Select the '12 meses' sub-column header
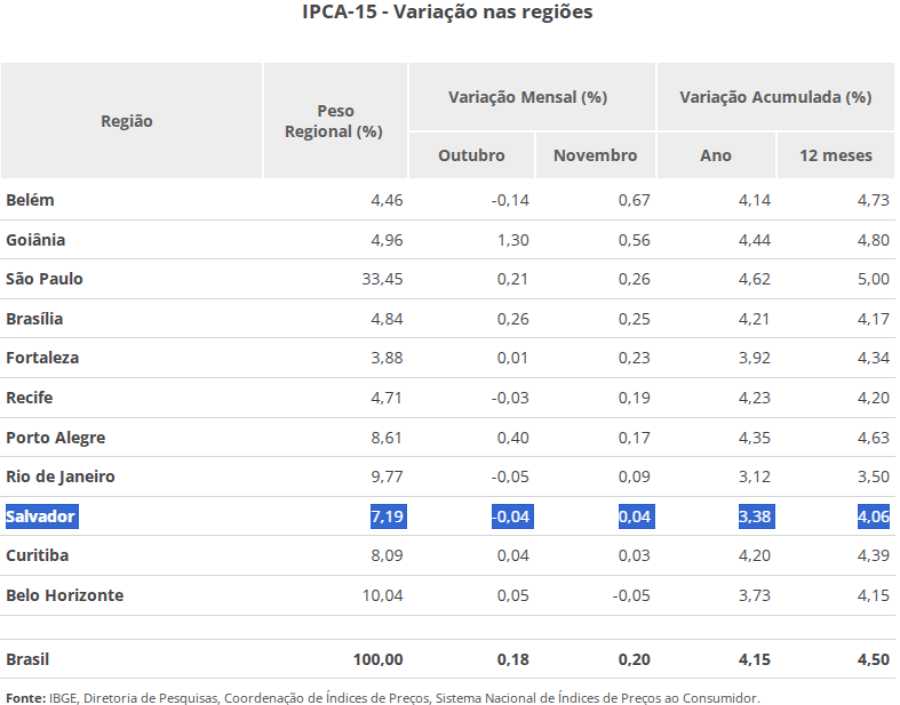900x705 pixels. [835, 155]
